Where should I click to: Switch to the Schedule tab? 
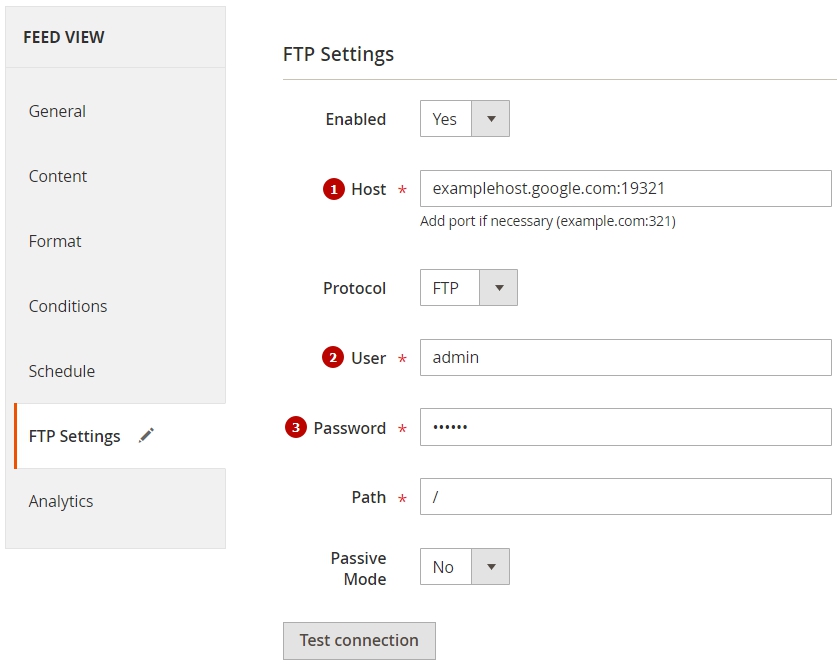point(62,371)
